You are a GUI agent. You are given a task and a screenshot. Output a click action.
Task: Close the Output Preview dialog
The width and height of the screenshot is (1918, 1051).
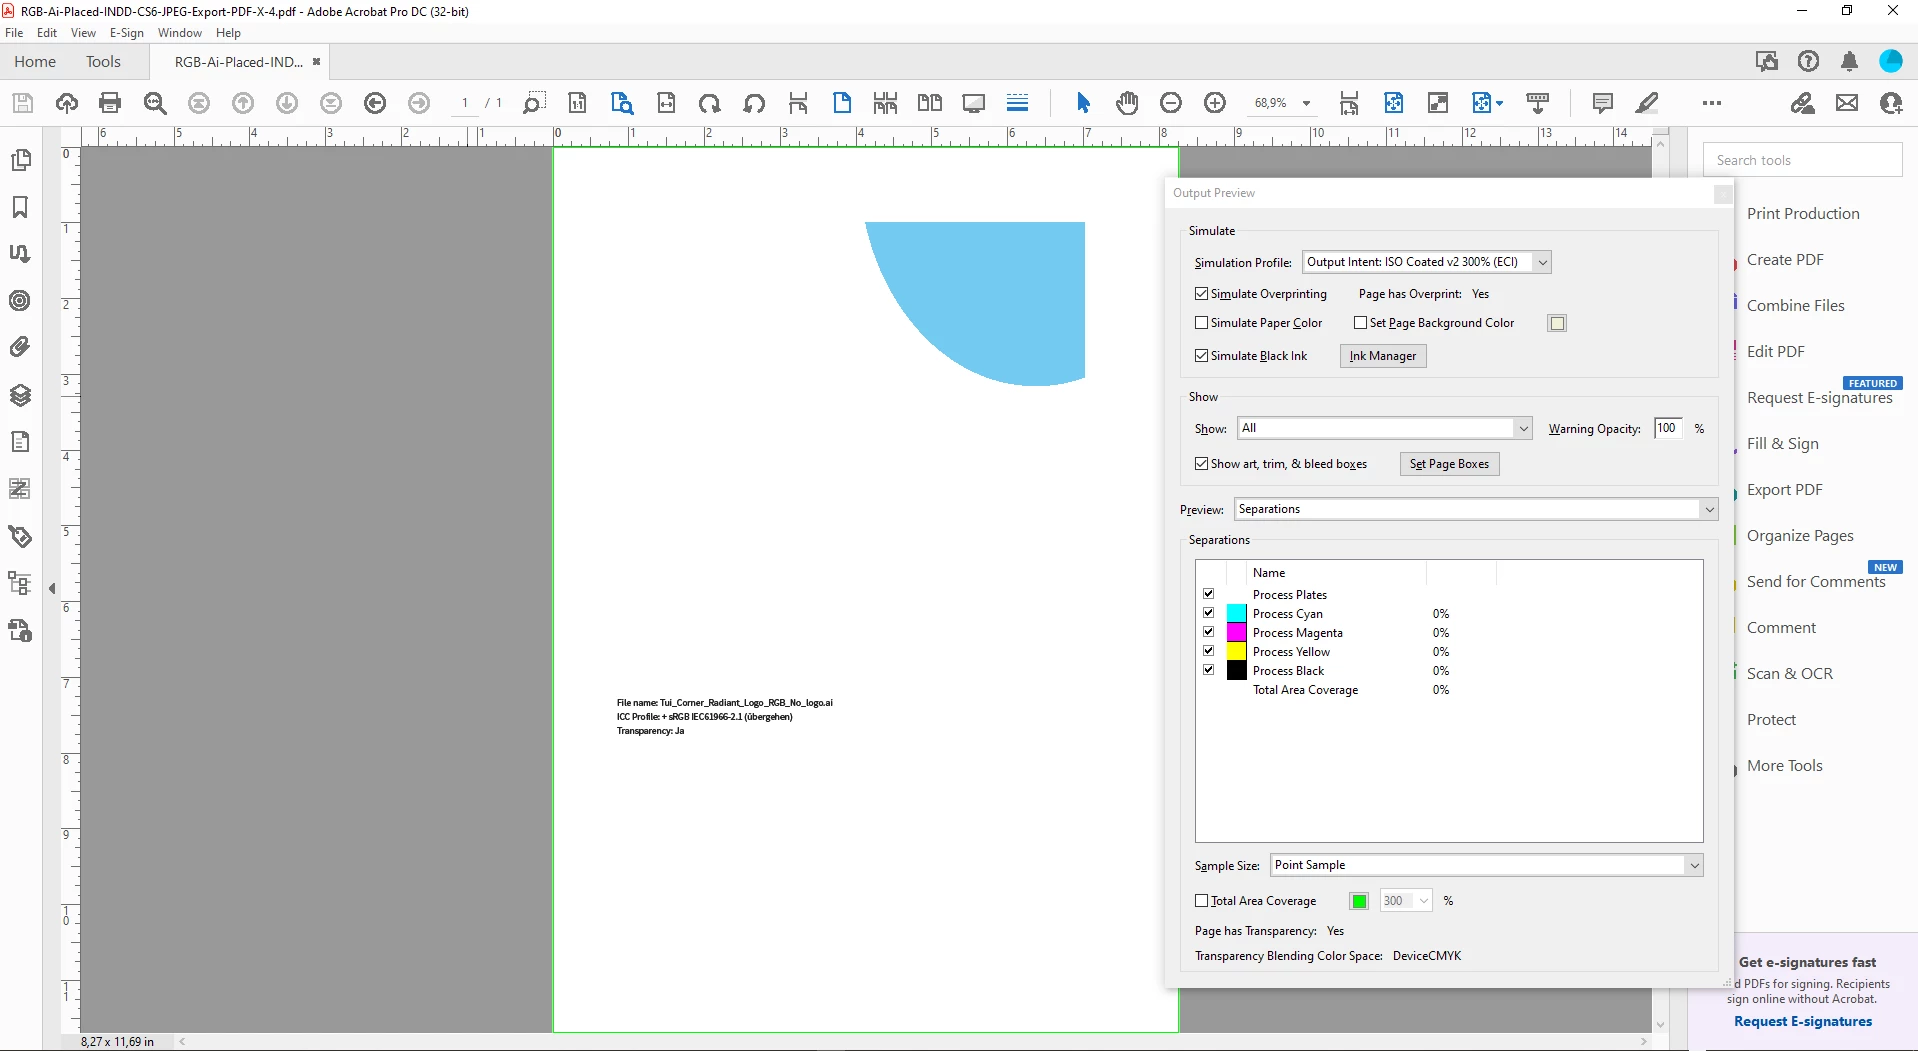pyautogui.click(x=1722, y=194)
